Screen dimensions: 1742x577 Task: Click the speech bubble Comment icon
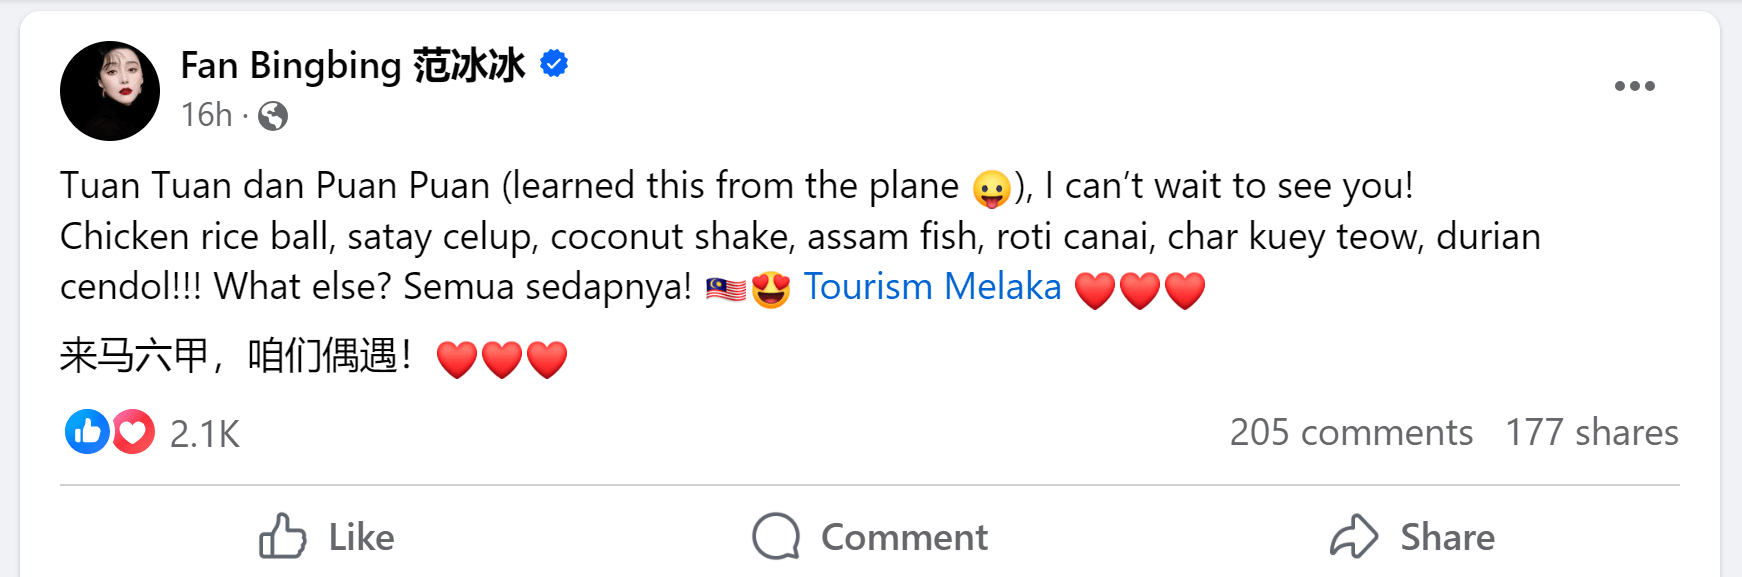[x=776, y=537]
